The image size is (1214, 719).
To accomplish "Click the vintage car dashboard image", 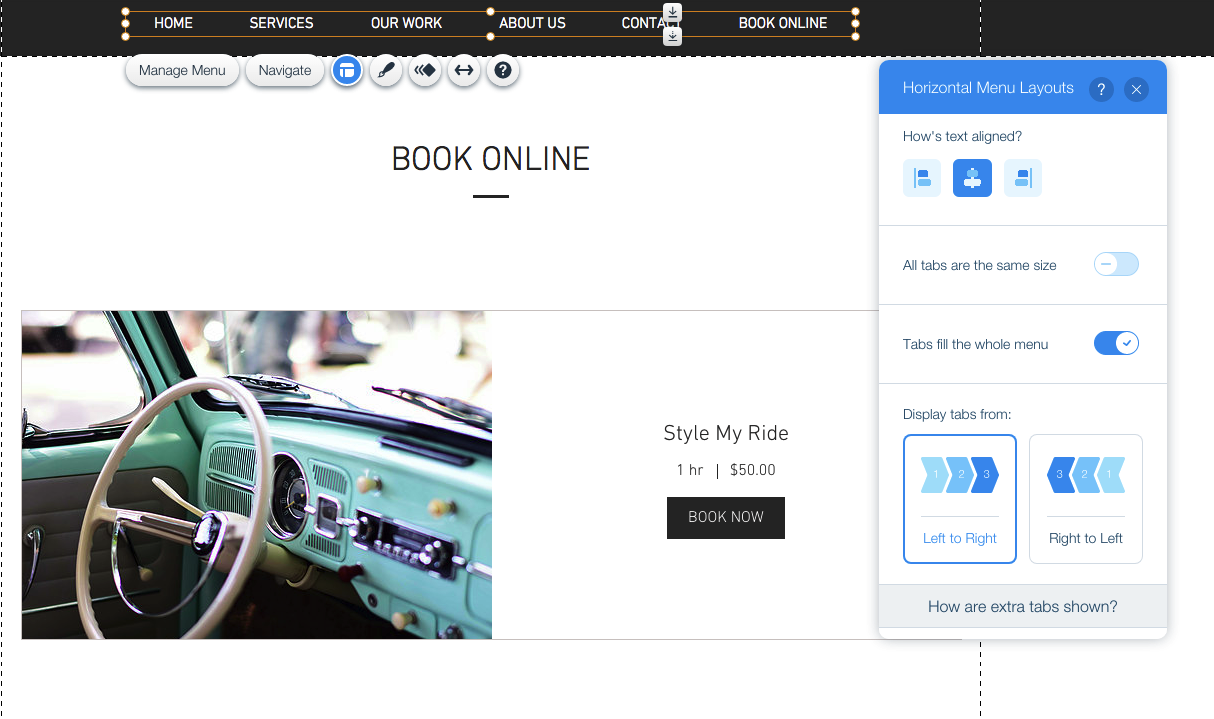I will [x=257, y=474].
